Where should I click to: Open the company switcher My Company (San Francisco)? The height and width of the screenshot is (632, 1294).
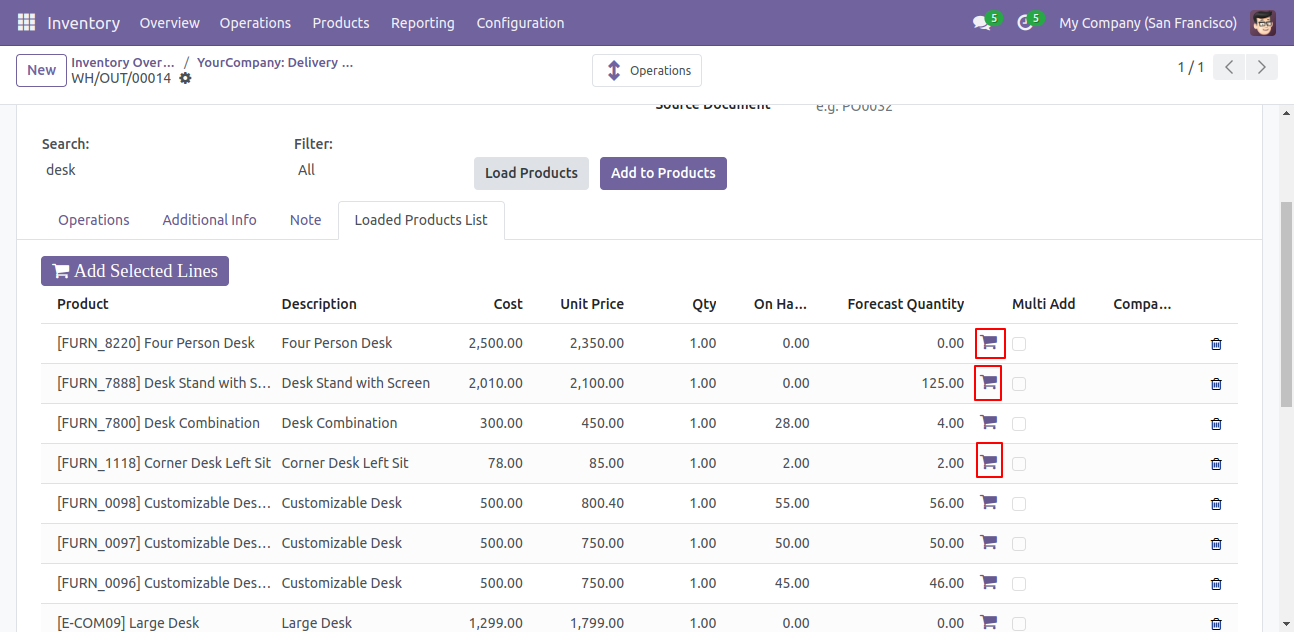[1148, 22]
